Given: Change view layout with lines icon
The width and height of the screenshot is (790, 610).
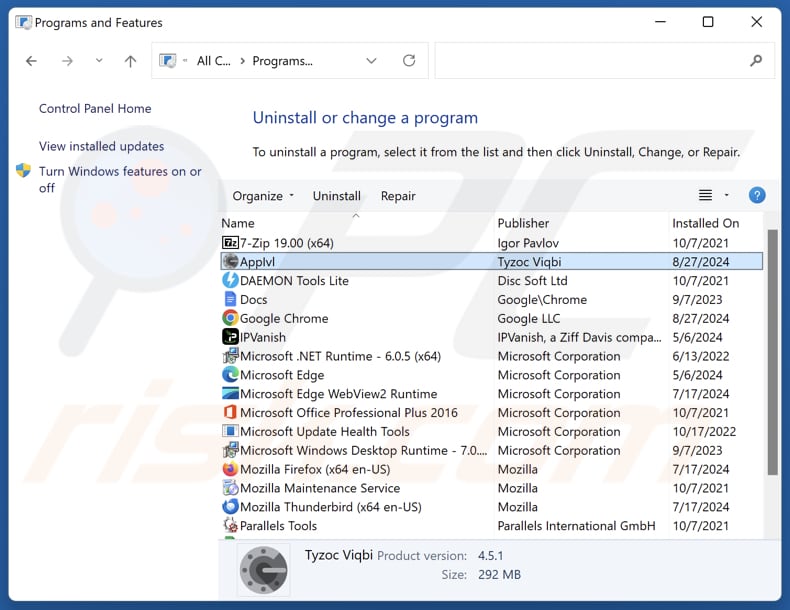Looking at the screenshot, I should (x=705, y=195).
